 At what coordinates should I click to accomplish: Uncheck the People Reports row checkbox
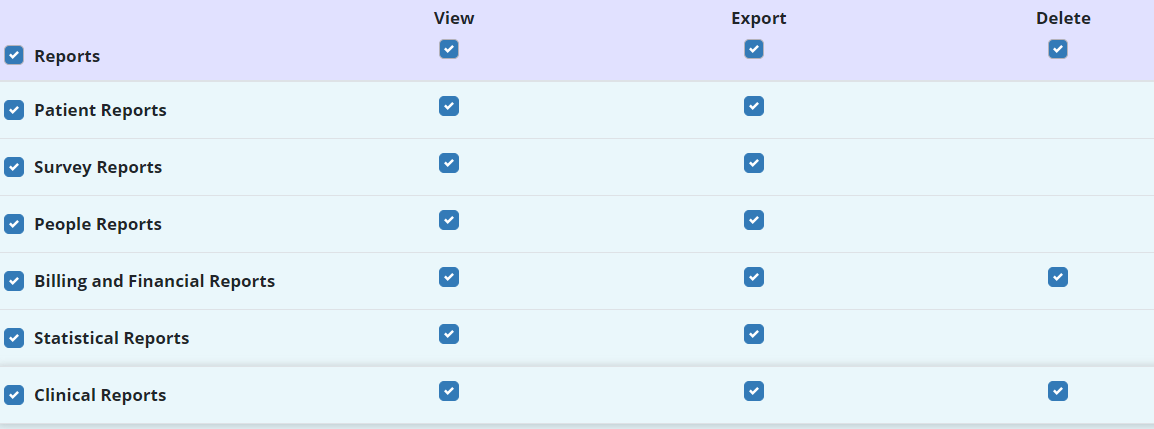(x=14, y=224)
